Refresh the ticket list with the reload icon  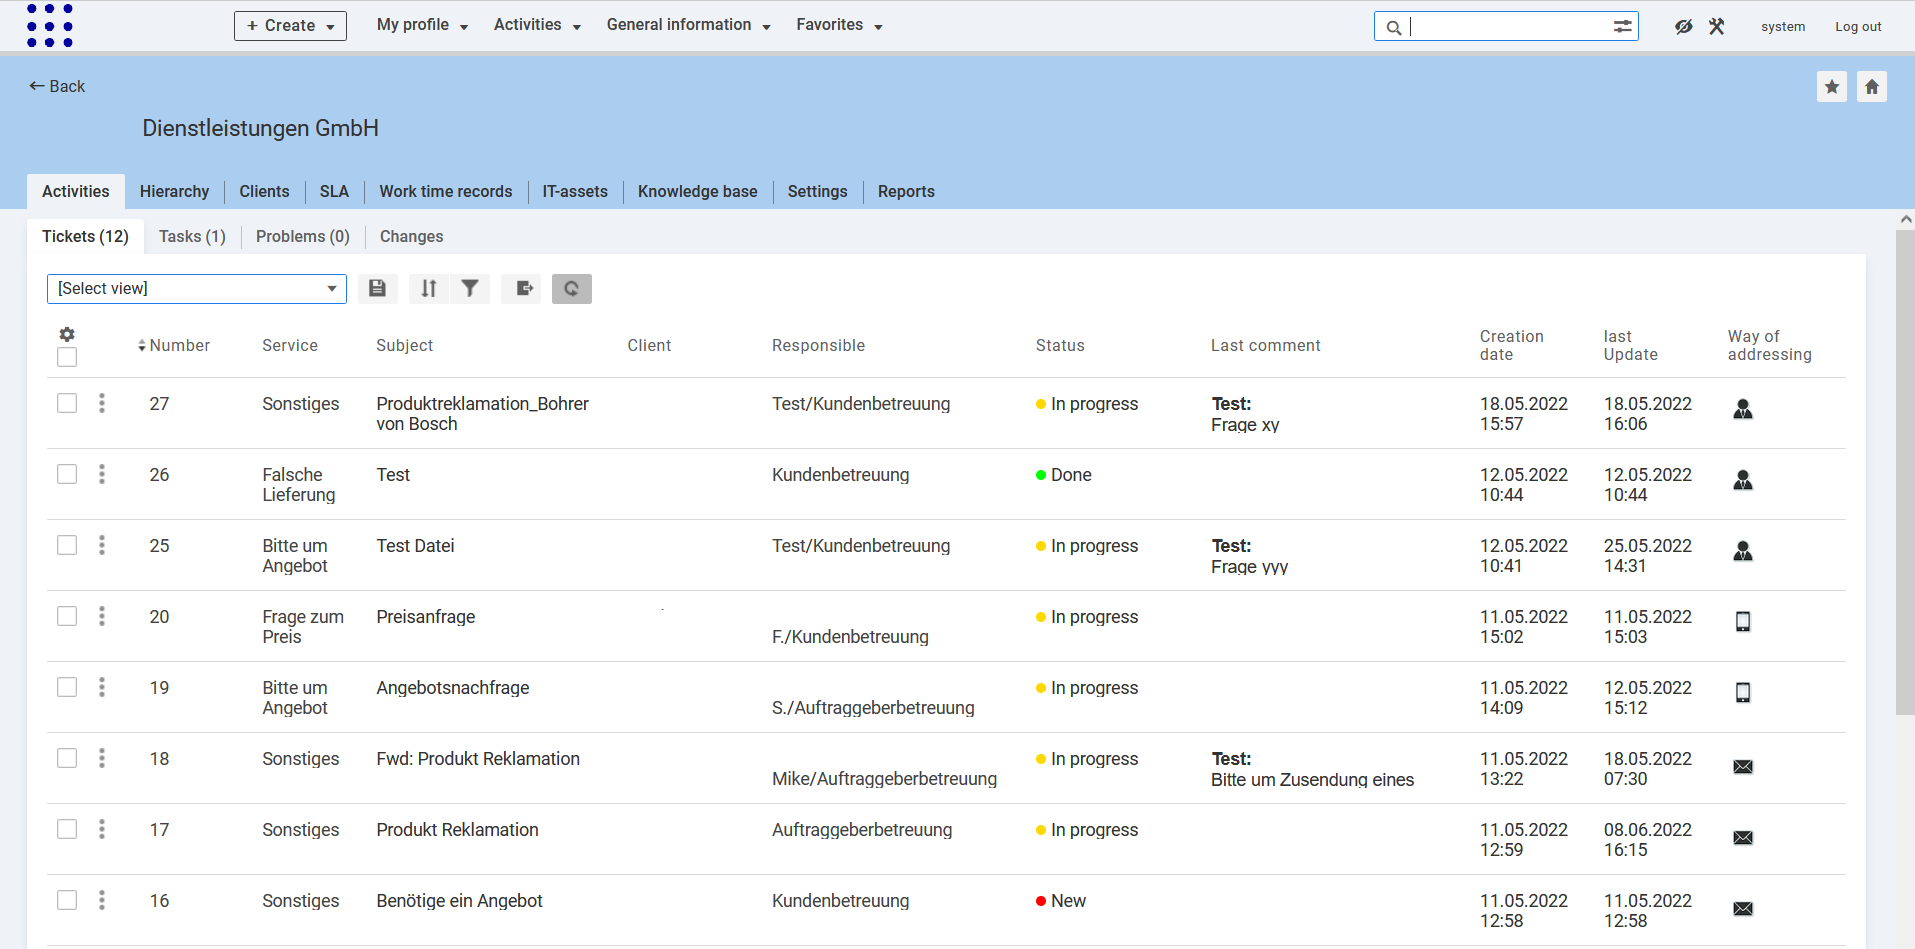571,288
